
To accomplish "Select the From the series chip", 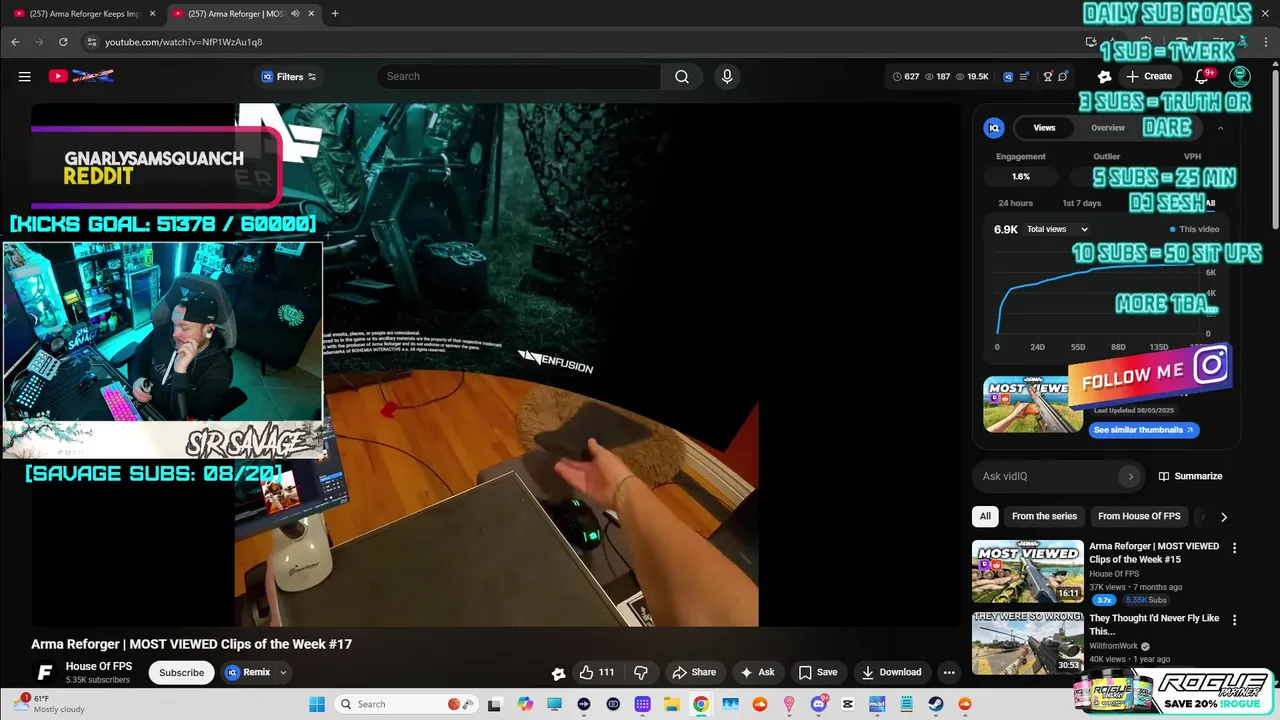I will click(1044, 516).
